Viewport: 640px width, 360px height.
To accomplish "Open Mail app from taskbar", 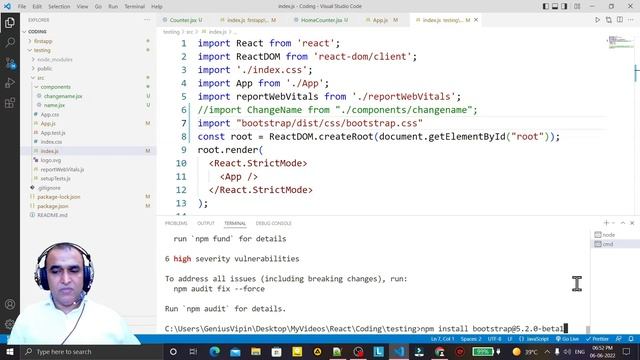I will tap(235, 351).
